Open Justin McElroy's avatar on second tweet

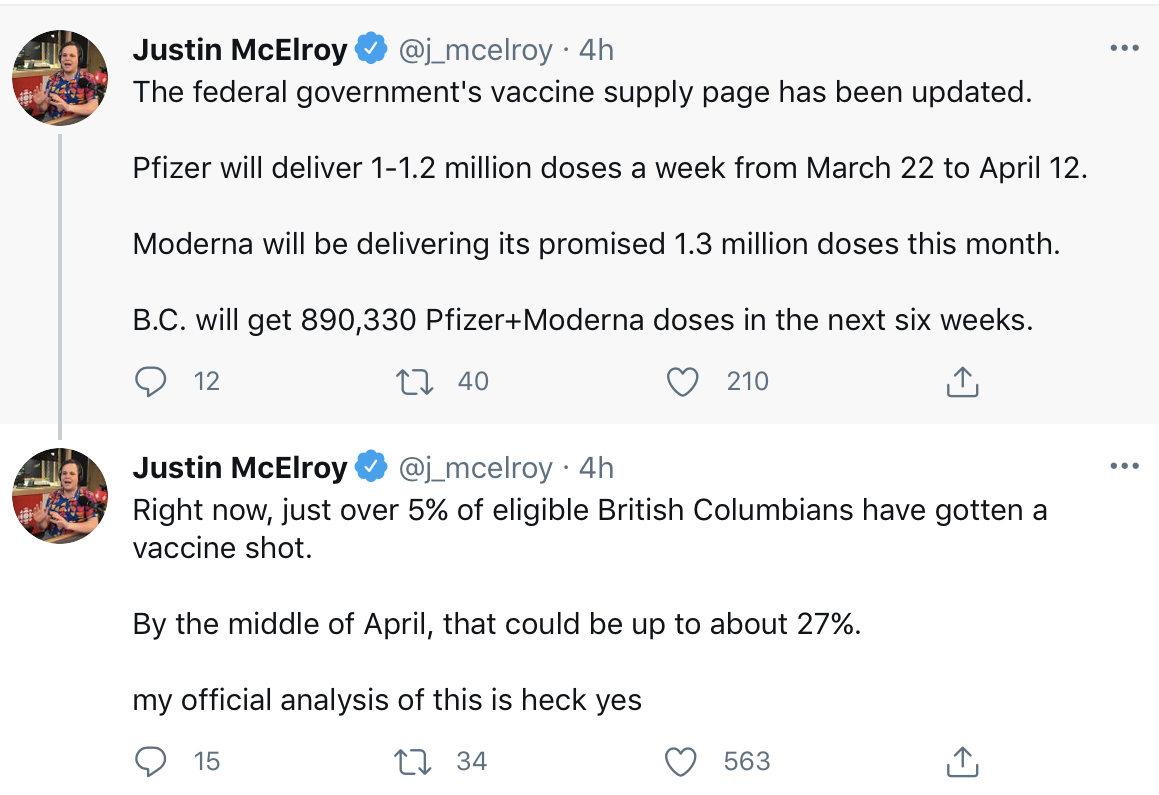coord(60,496)
